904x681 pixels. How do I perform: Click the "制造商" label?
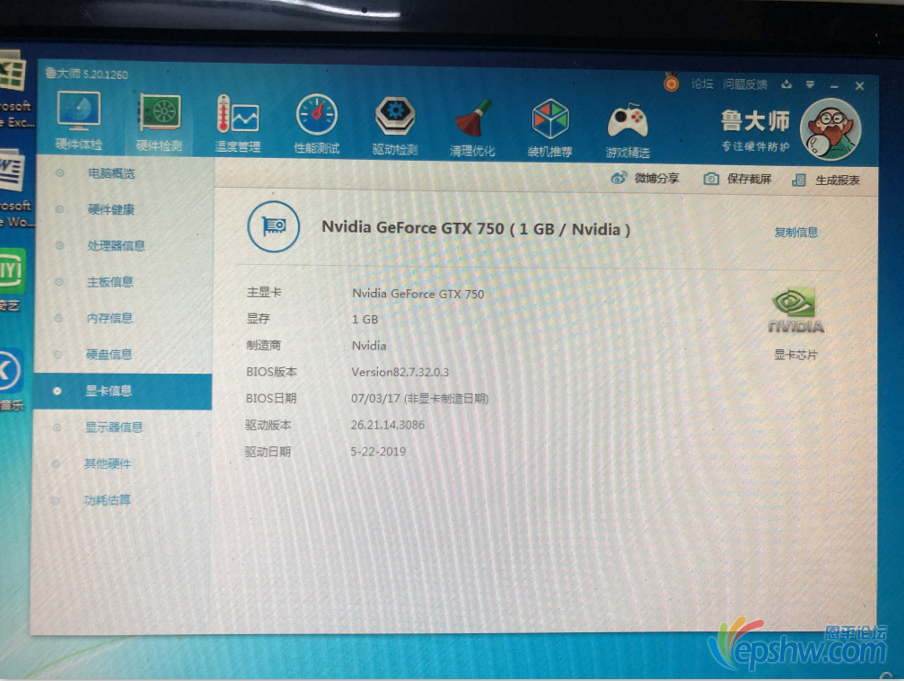pyautogui.click(x=263, y=345)
